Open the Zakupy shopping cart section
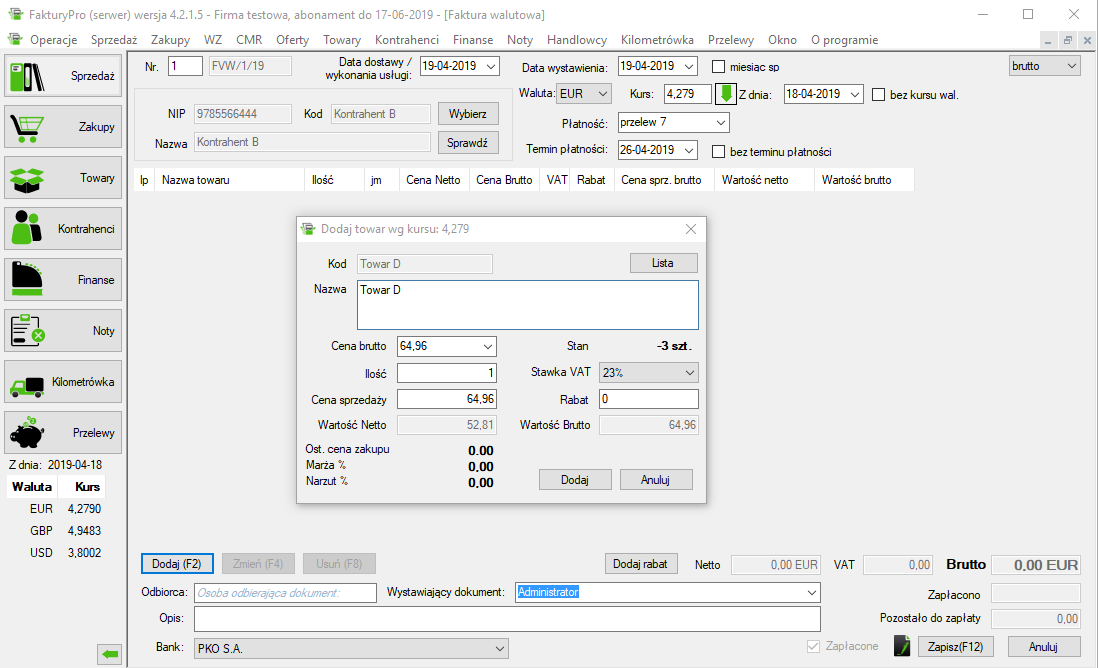1098x668 pixels. (63, 127)
